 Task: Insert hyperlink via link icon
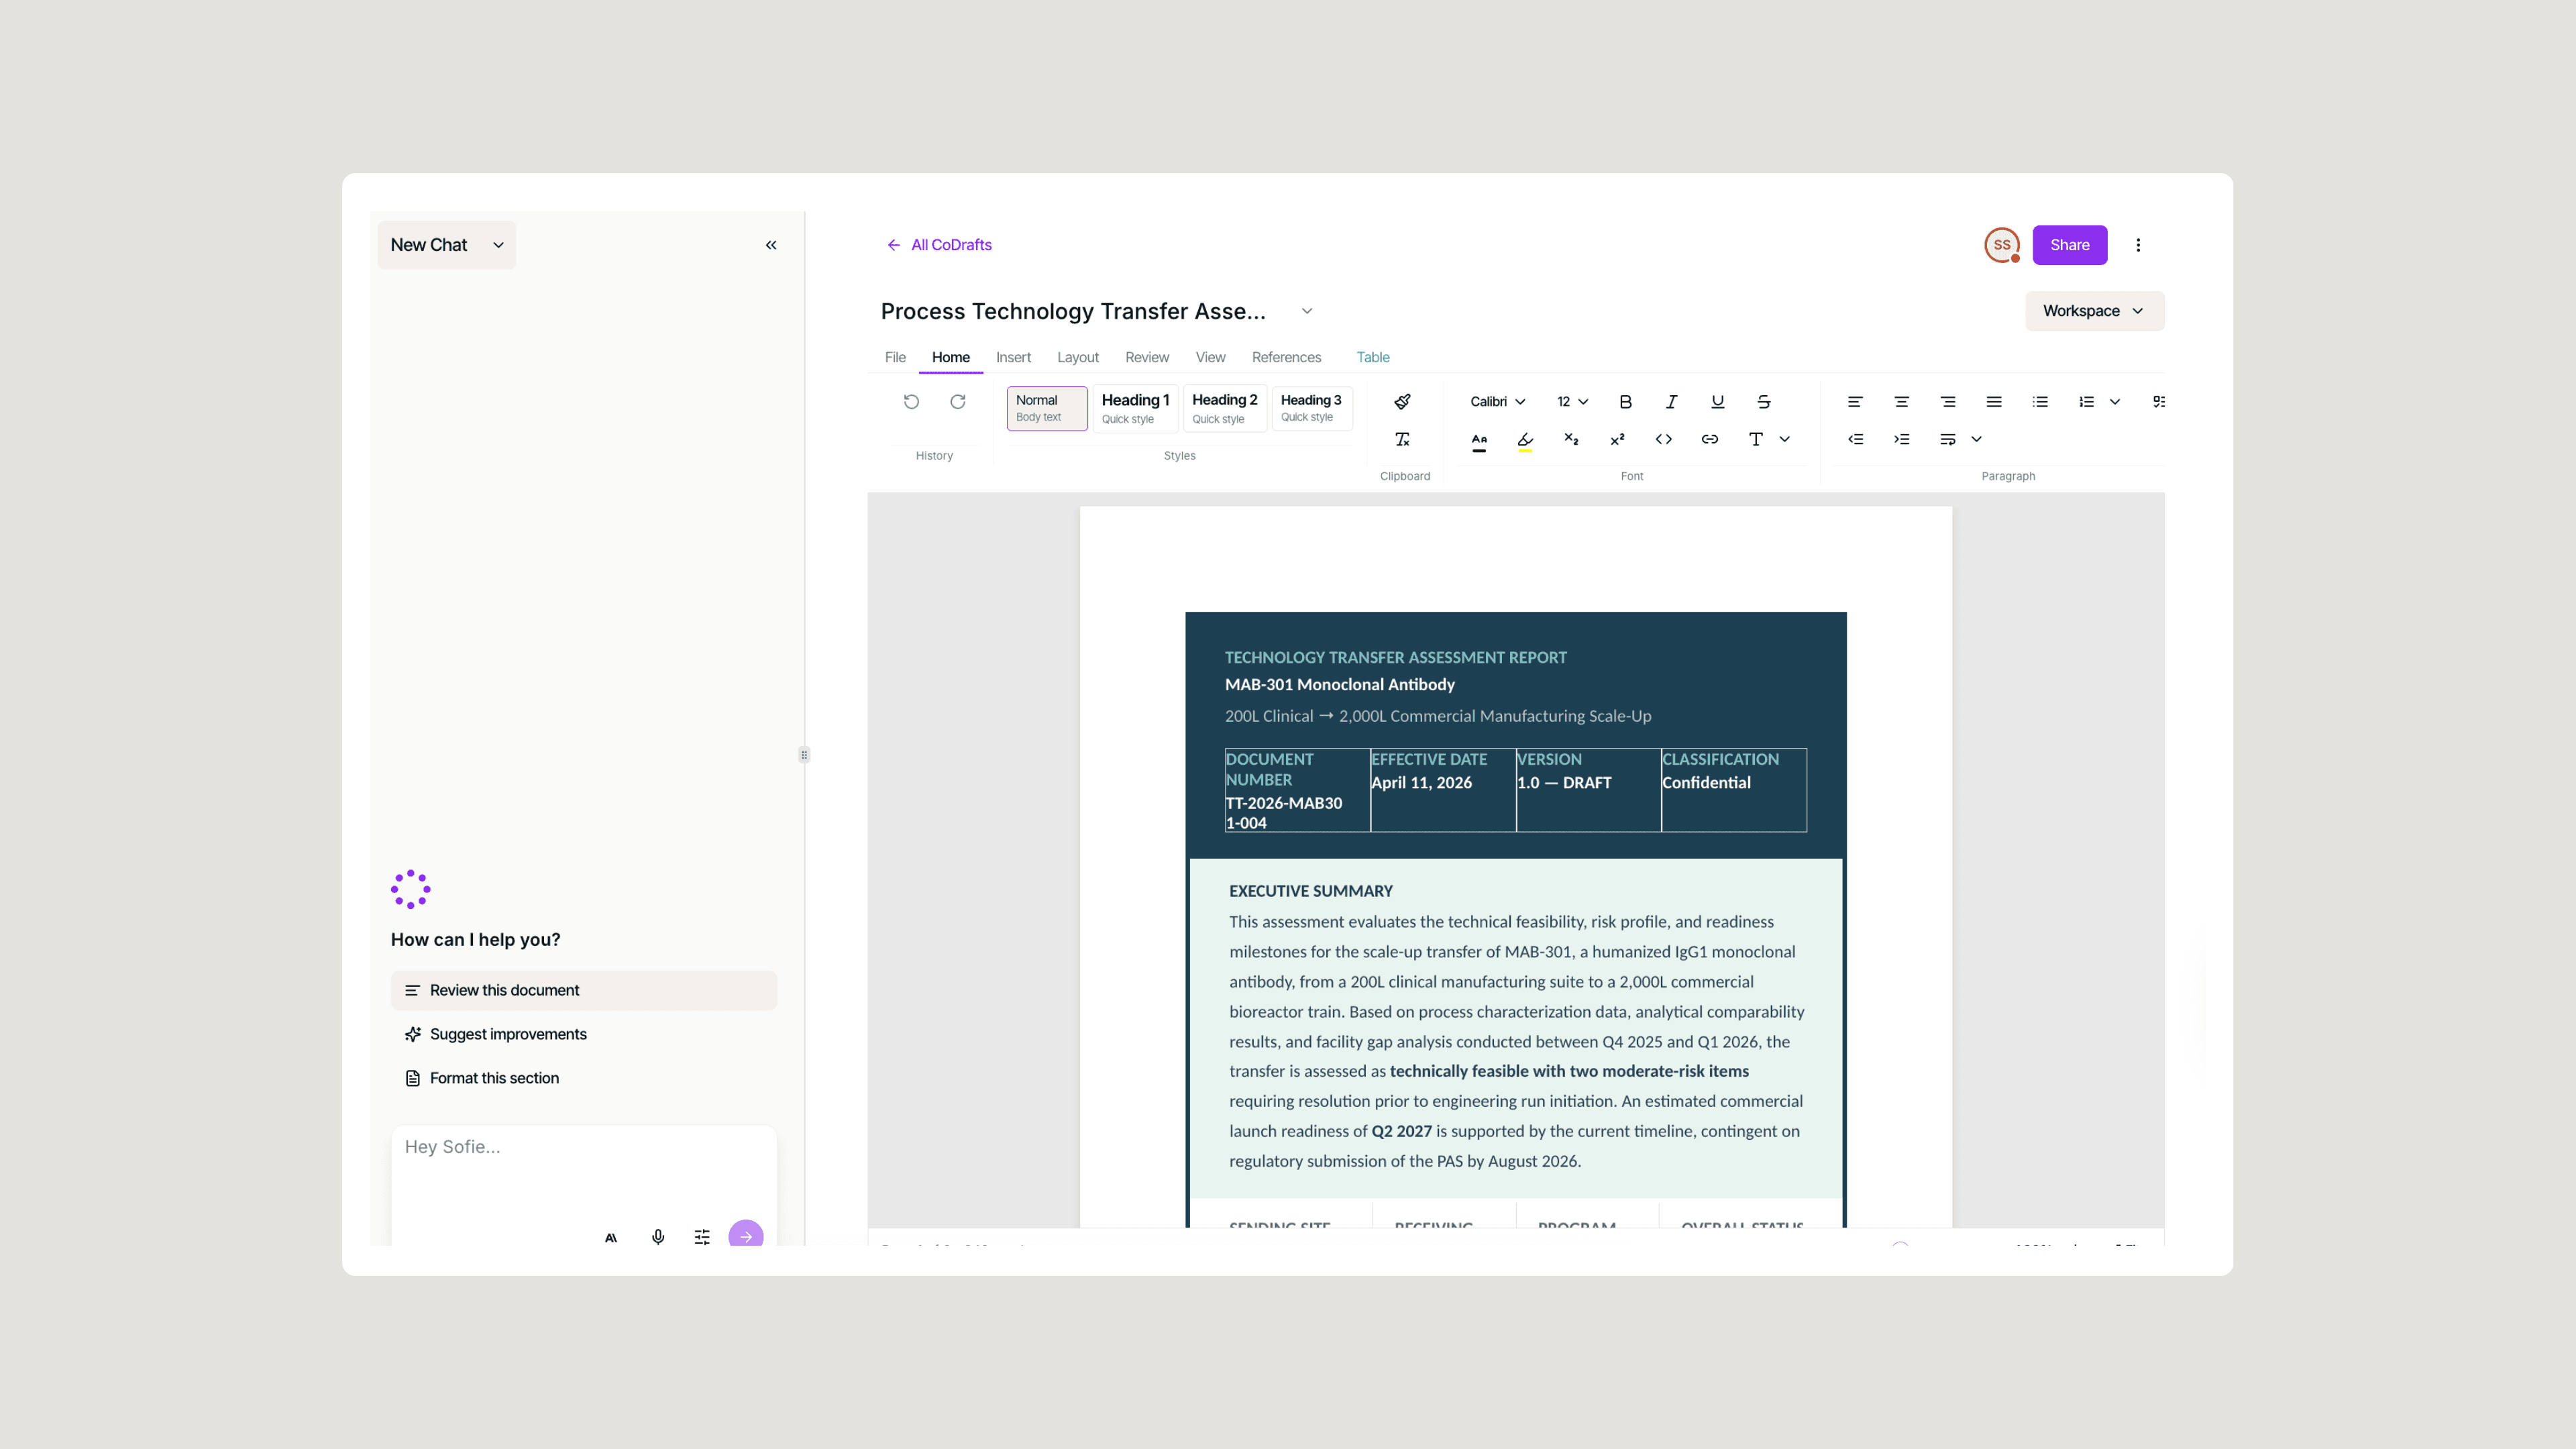[1709, 439]
